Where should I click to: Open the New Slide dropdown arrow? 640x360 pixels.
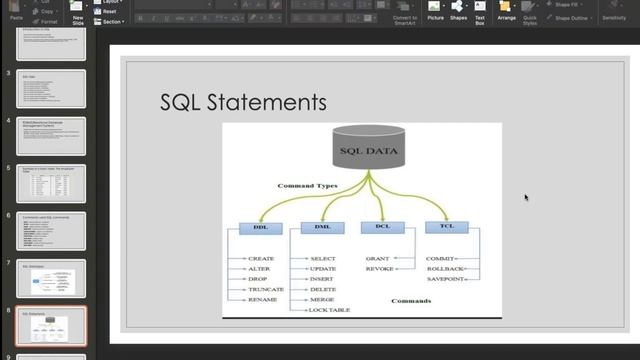tap(87, 6)
